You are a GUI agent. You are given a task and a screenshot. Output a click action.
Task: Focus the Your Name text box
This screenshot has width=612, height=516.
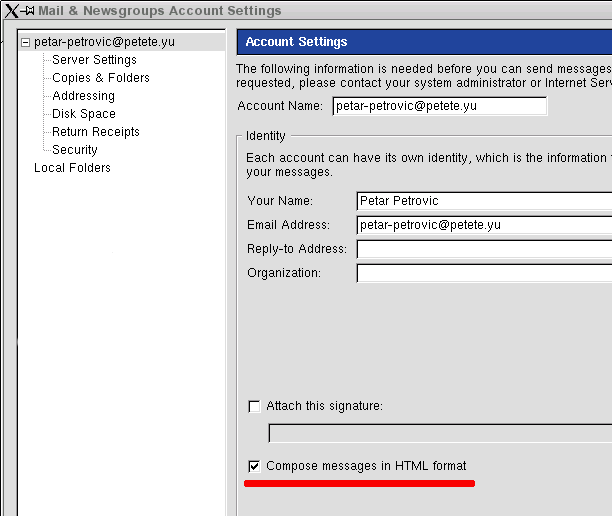point(484,201)
